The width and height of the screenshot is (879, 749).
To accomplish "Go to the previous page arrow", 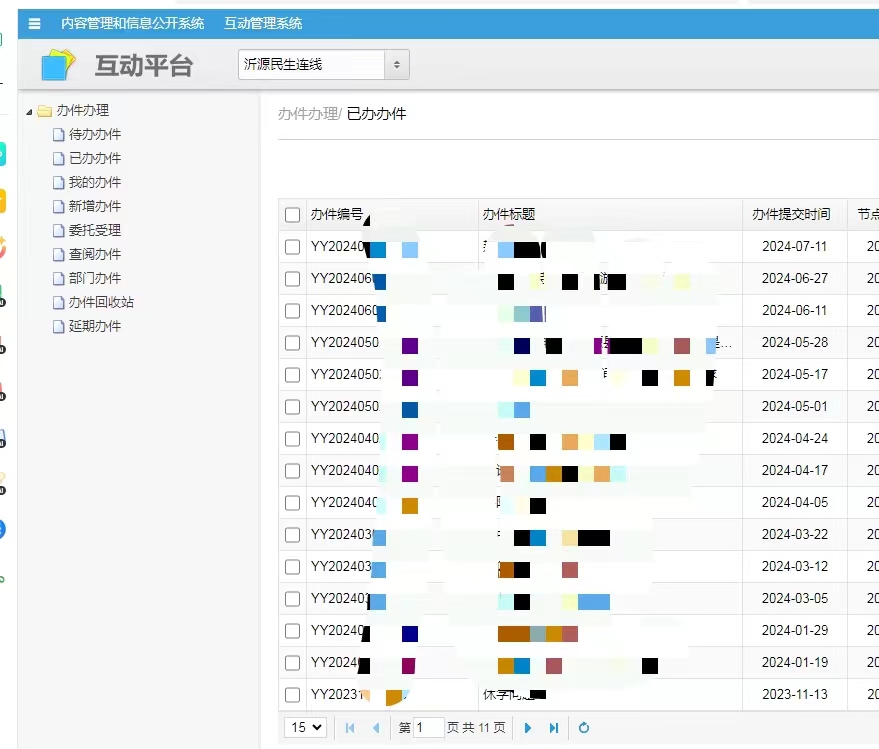I will click(376, 728).
